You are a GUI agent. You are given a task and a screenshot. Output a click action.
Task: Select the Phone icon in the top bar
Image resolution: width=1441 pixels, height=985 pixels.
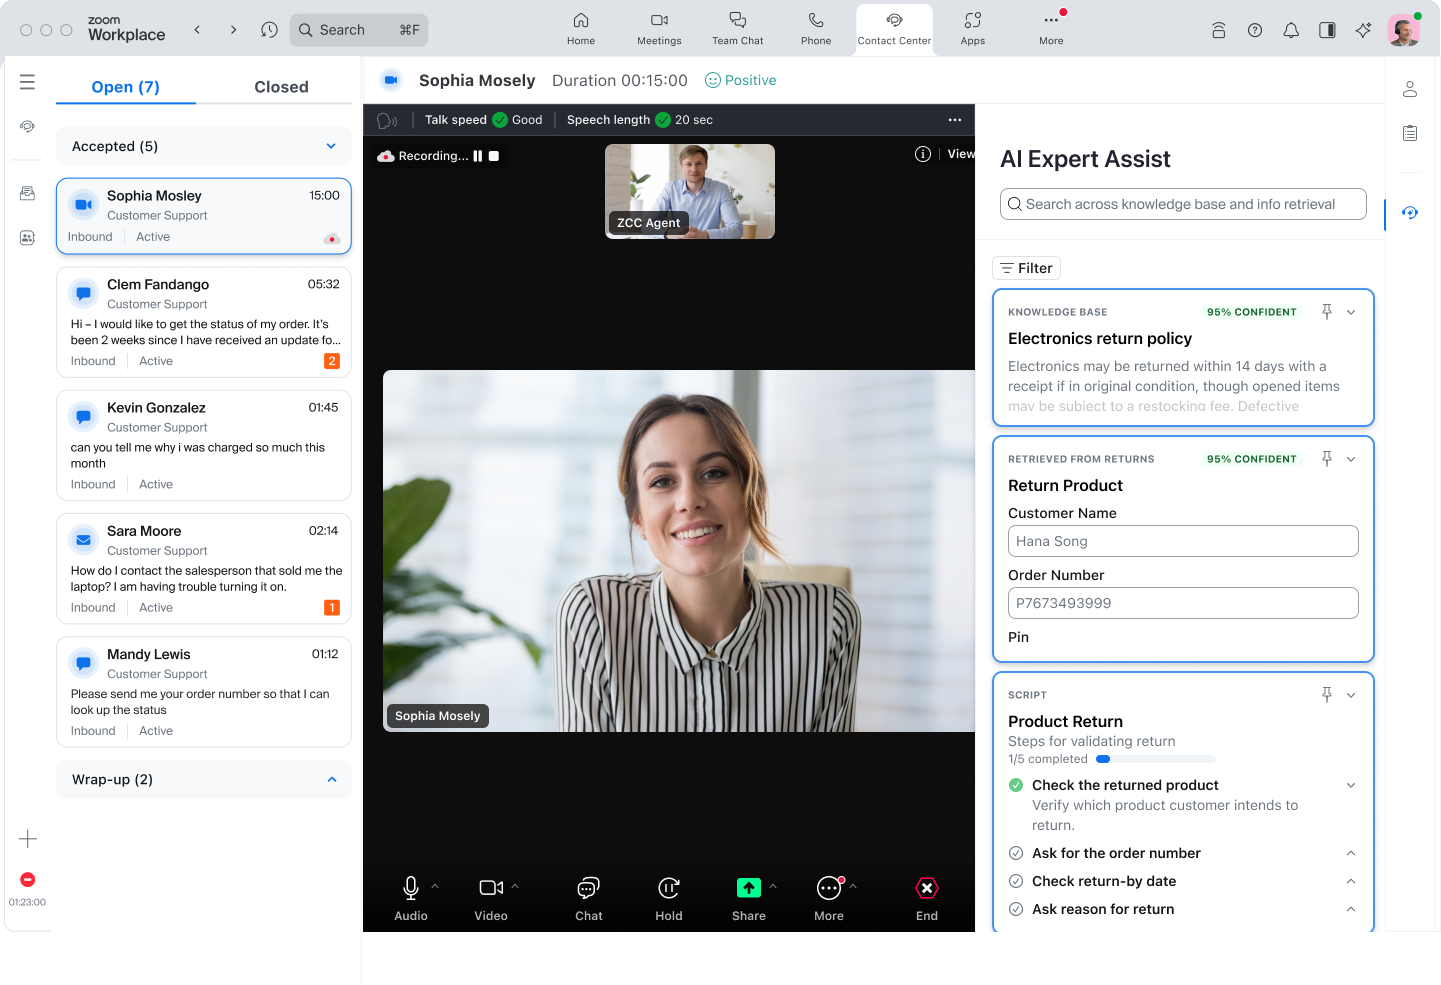815,28
